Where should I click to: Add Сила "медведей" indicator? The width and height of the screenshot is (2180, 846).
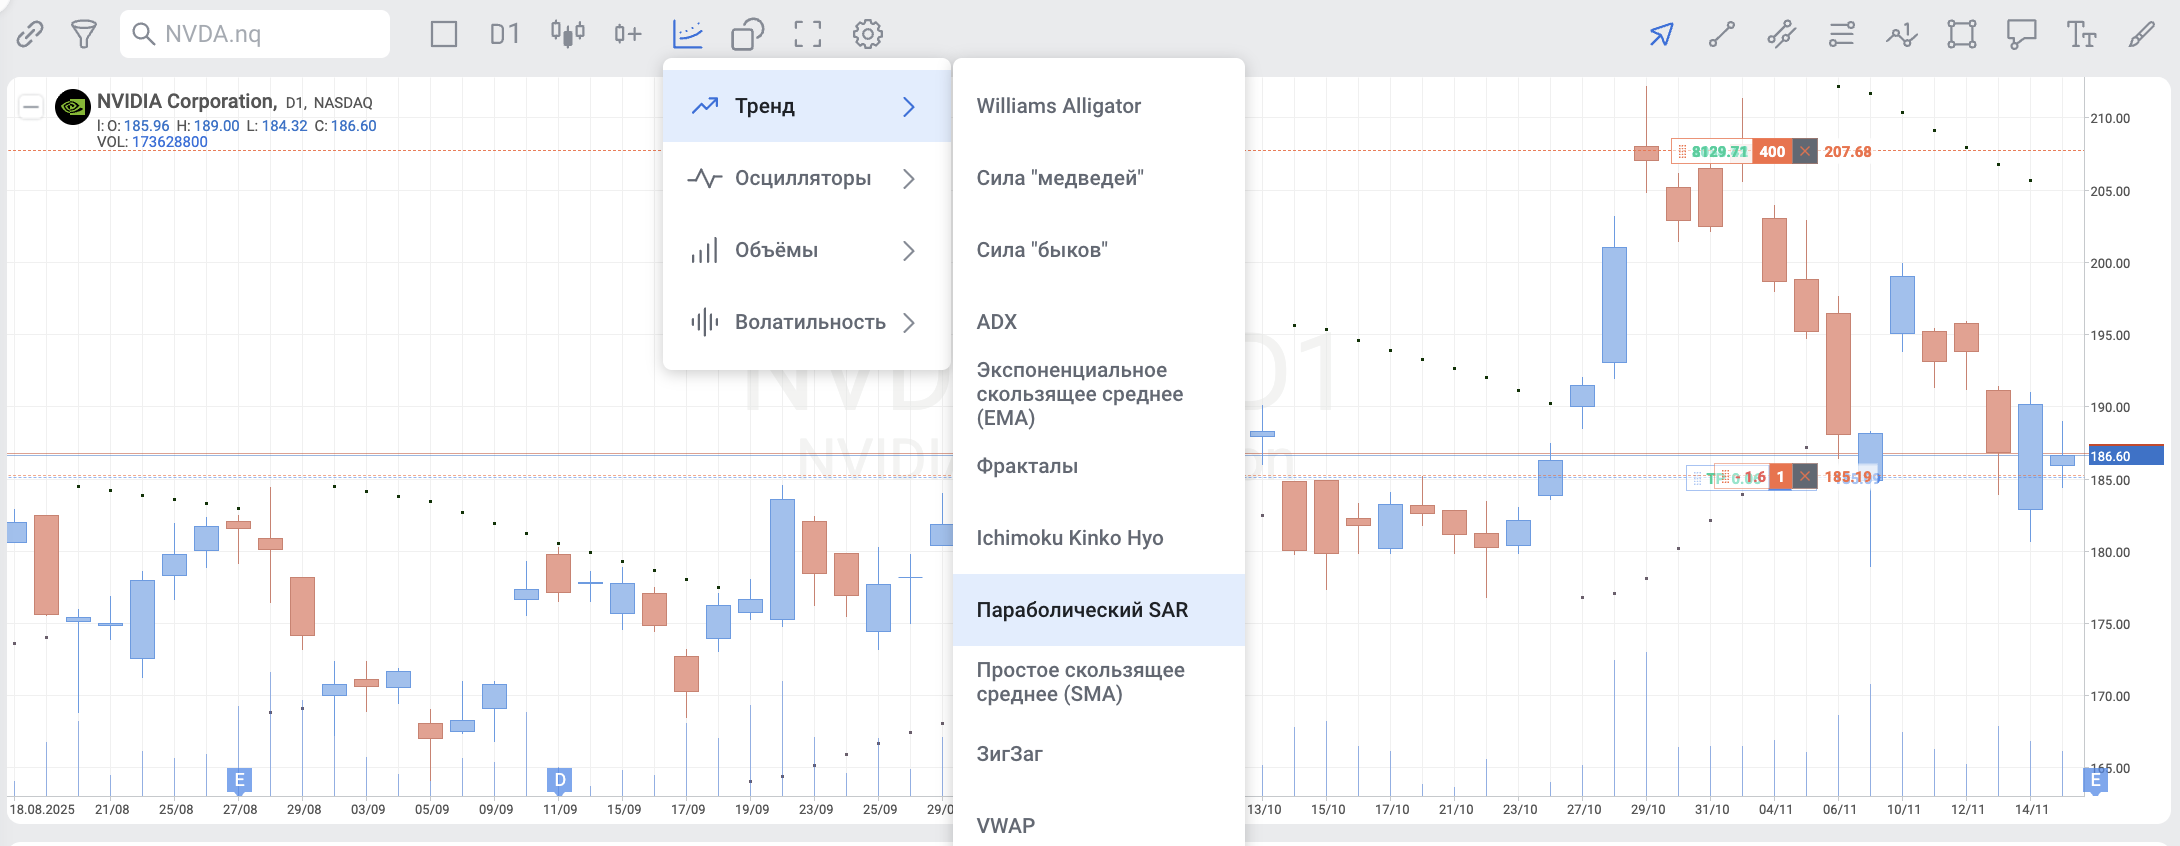pos(1098,178)
